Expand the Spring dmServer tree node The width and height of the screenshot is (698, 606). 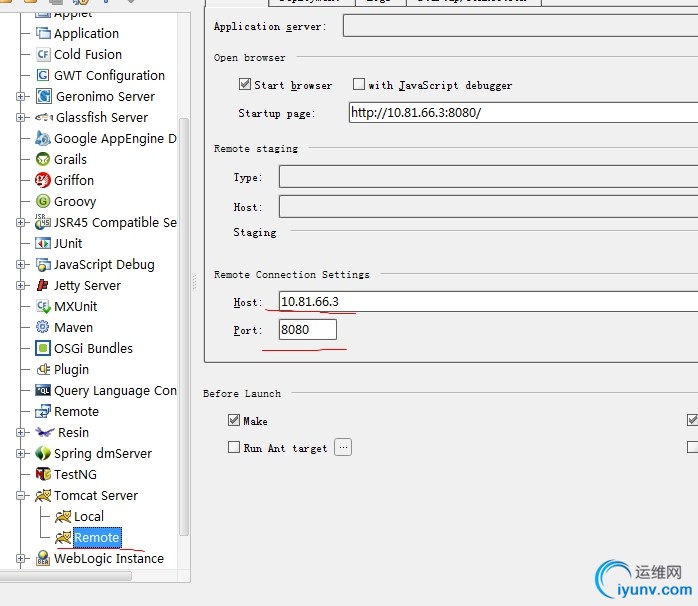click(x=20, y=453)
